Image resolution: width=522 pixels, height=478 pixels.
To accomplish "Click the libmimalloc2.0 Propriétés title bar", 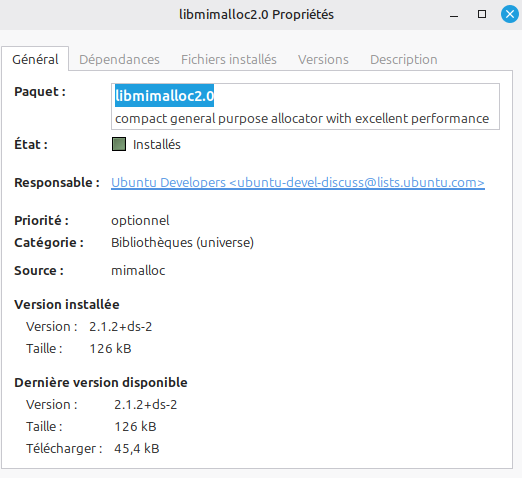I will [x=256, y=15].
